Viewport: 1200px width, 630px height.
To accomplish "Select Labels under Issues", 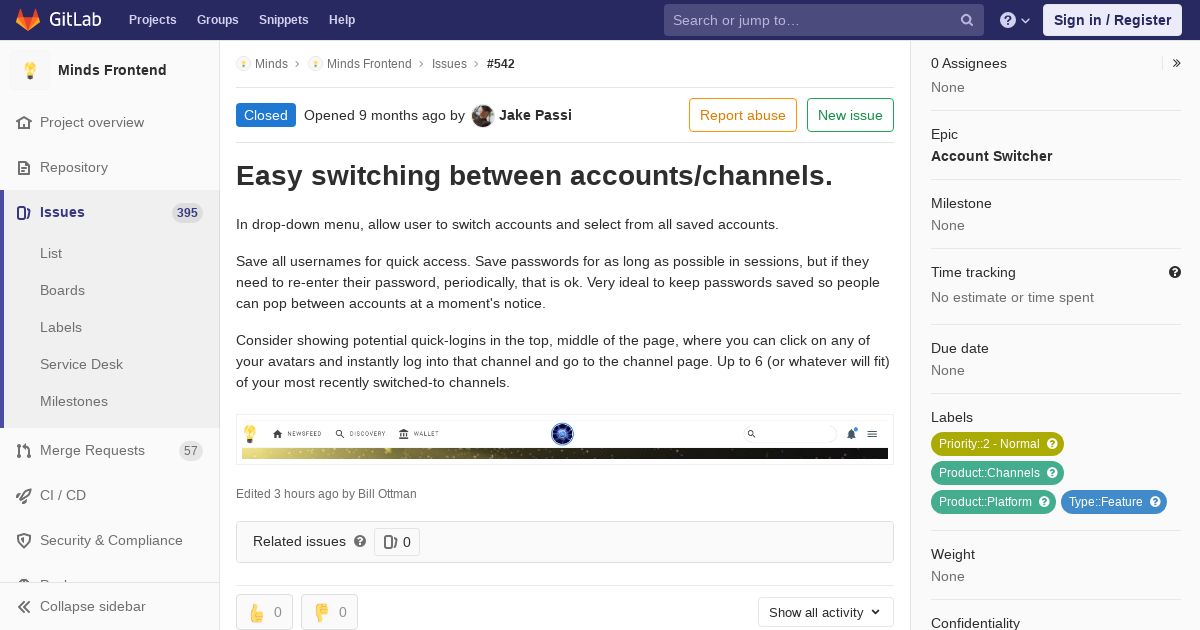I will (x=61, y=327).
